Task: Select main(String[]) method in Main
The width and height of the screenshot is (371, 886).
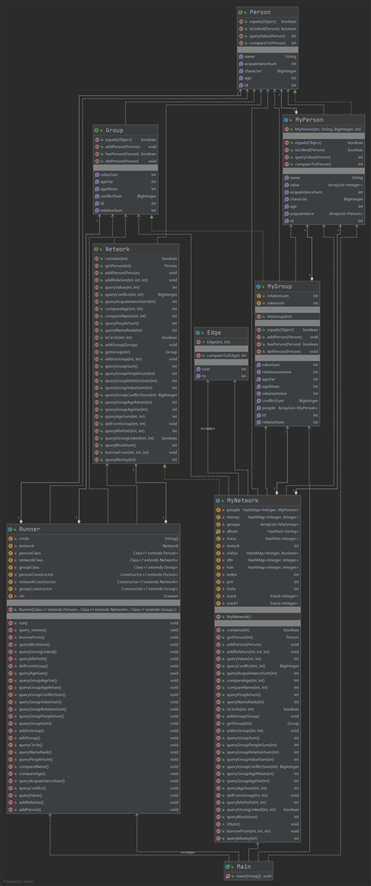Action: 249,876
